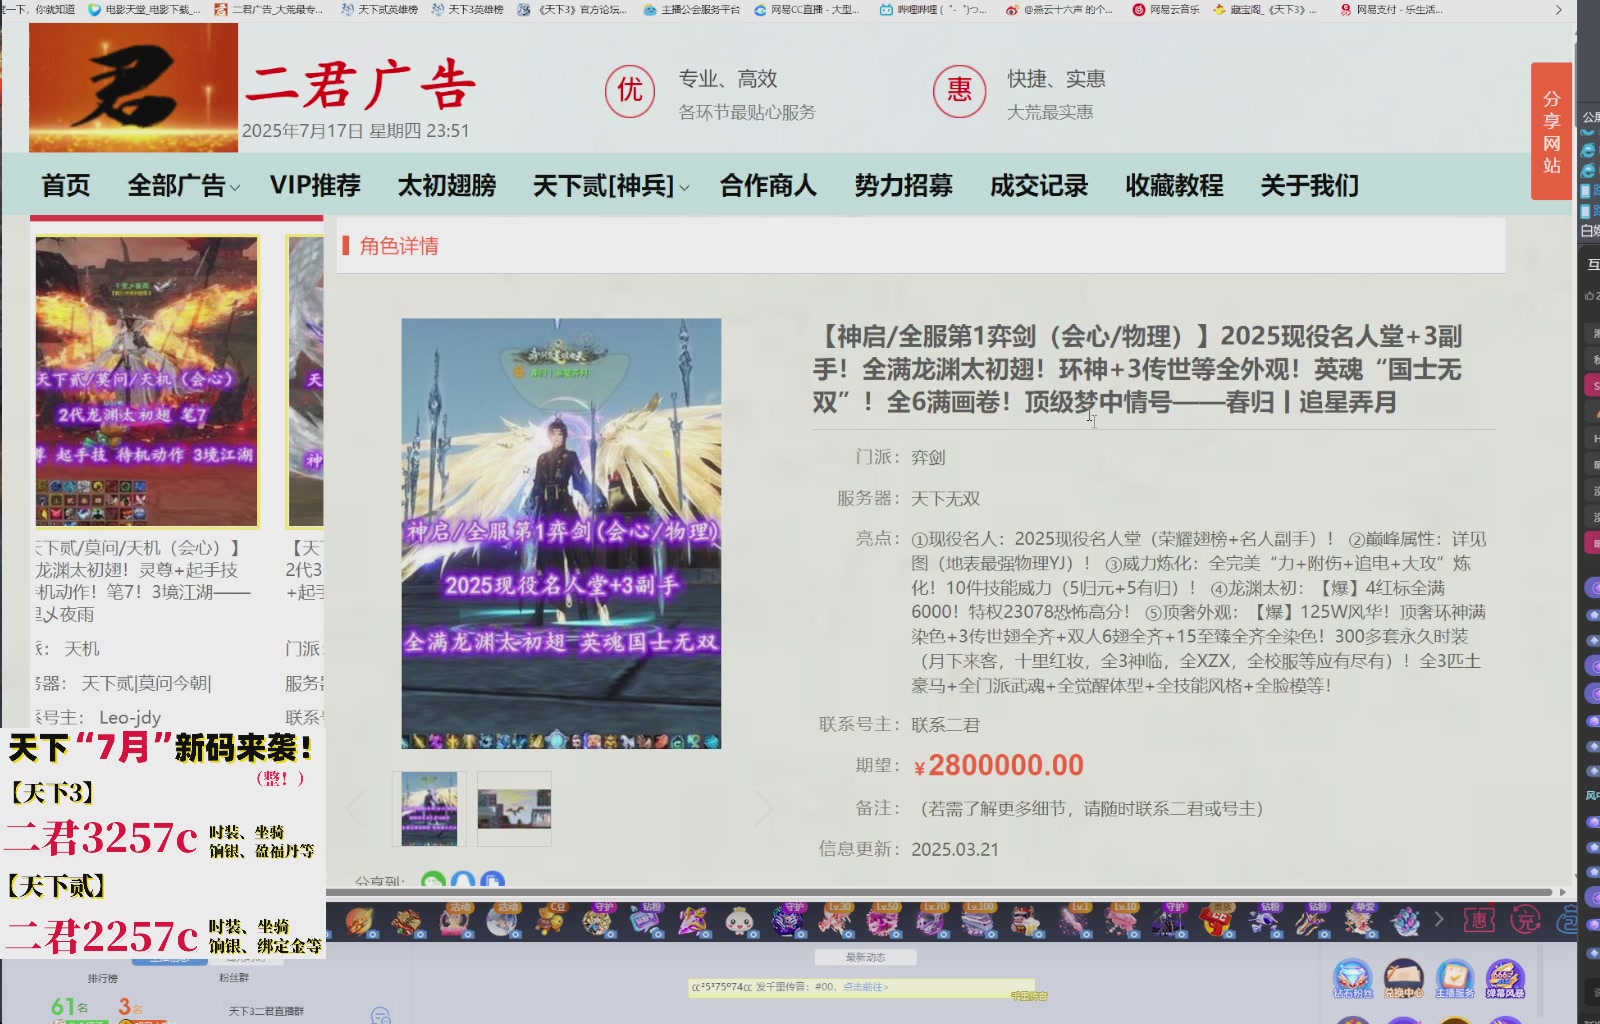This screenshot has width=1600, height=1024.
Task: Open 主播服务 icon in stream panel
Action: click(x=1455, y=979)
